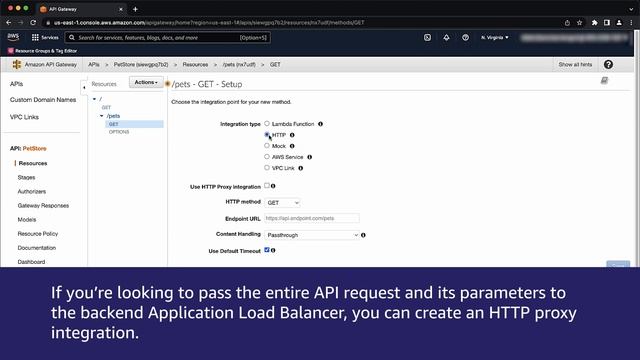The height and width of the screenshot is (360, 640).
Task: Open VPC Links in left navigation
Action: coord(24,117)
